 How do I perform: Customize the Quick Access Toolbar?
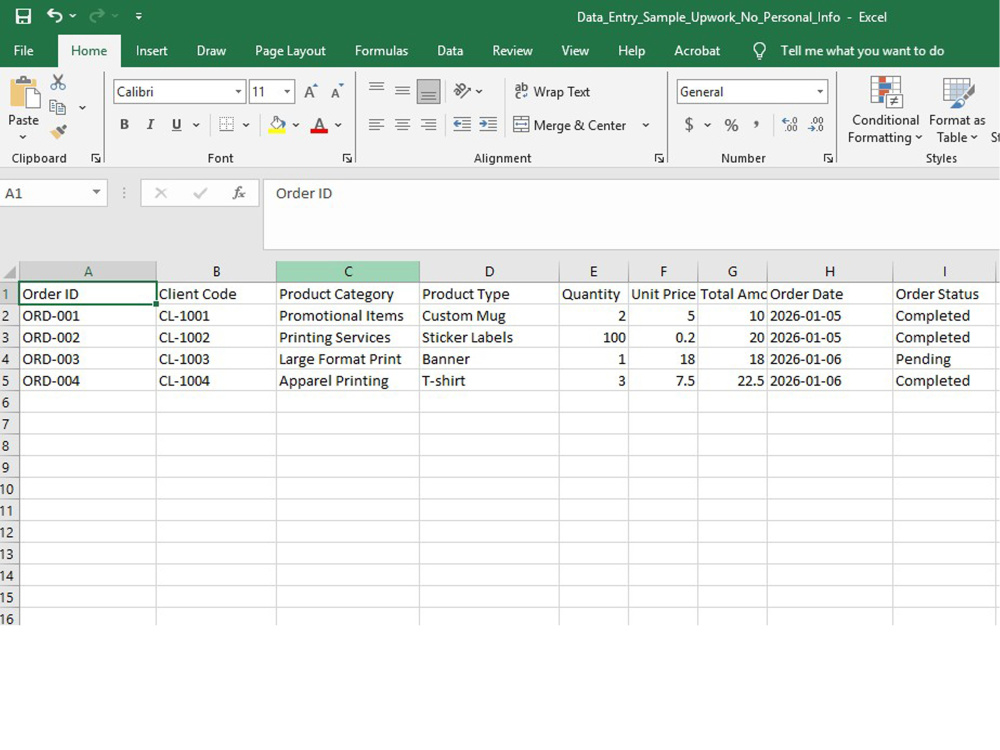[x=138, y=17]
